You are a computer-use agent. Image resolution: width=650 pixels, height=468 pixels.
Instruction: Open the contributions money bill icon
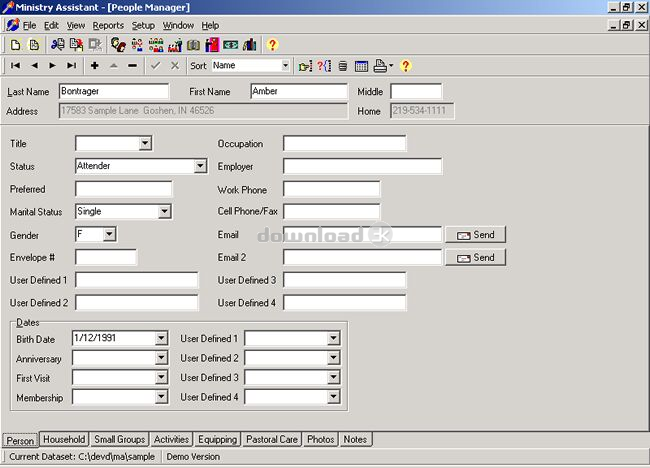click(x=230, y=45)
